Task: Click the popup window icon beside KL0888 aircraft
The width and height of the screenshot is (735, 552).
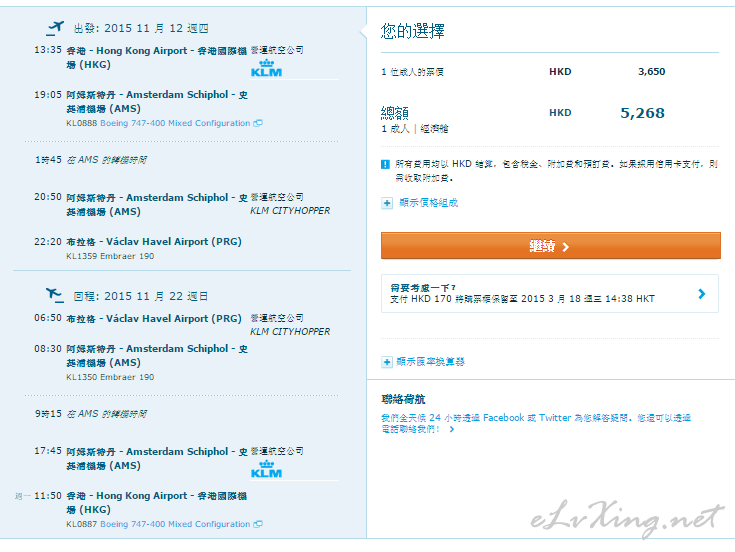Action: [x=258, y=124]
